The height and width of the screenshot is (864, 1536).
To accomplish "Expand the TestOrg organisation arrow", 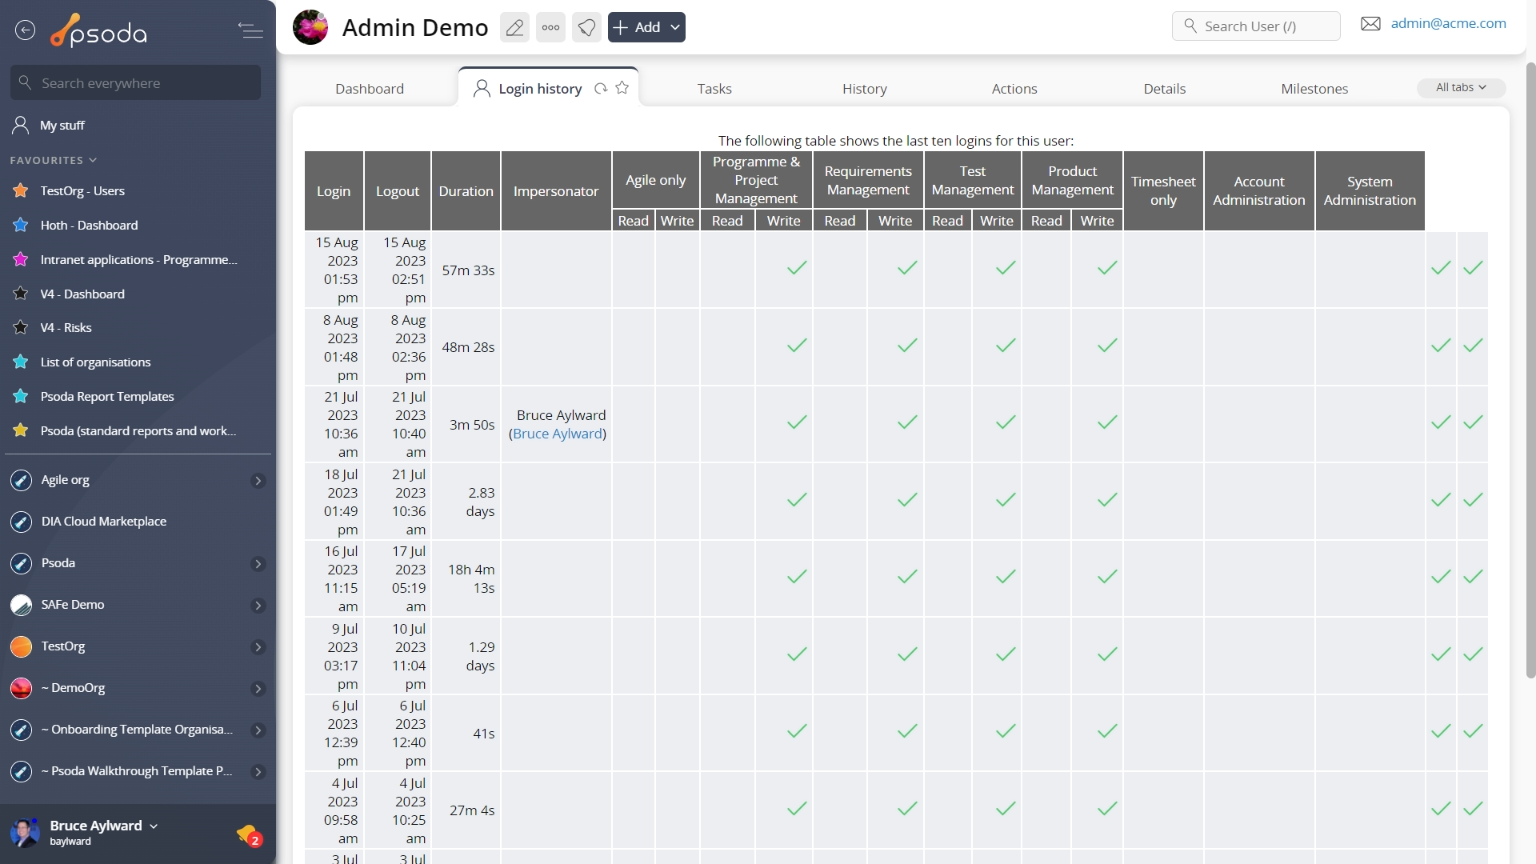I will pyautogui.click(x=258, y=647).
